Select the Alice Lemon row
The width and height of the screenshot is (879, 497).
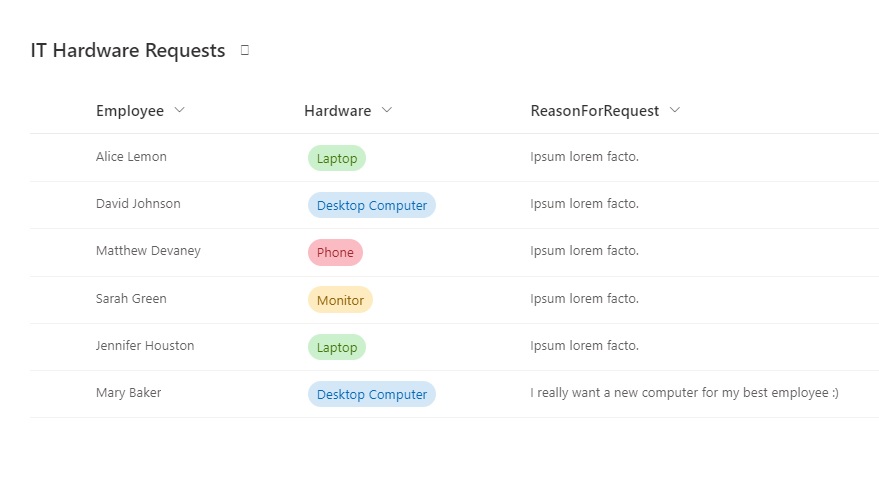click(x=454, y=157)
